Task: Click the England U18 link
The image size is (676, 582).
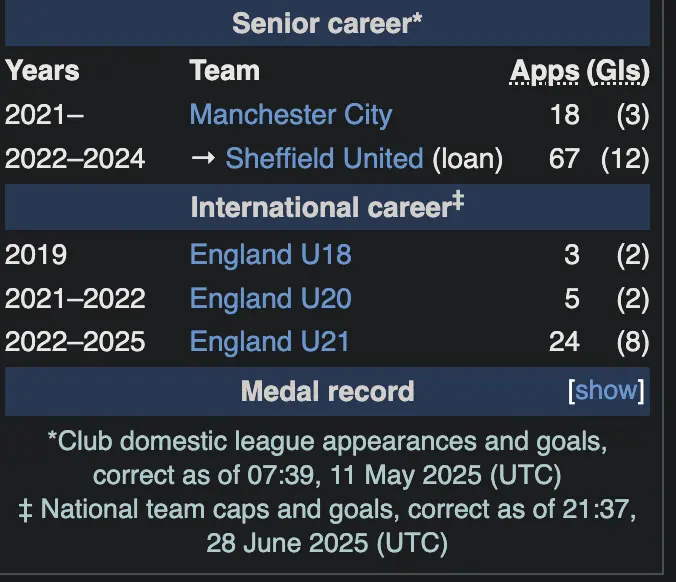Action: point(270,255)
